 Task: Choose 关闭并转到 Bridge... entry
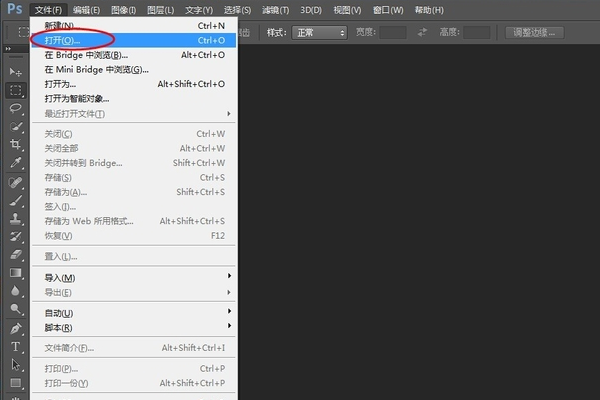134,163
